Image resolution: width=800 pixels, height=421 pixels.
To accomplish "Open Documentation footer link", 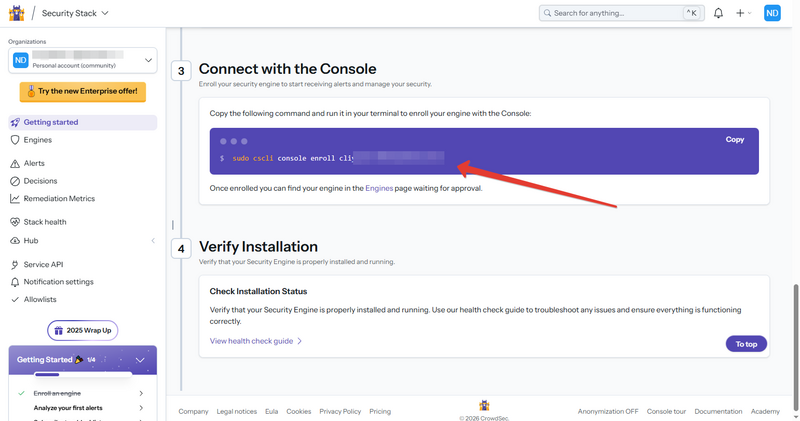I will coord(718,411).
